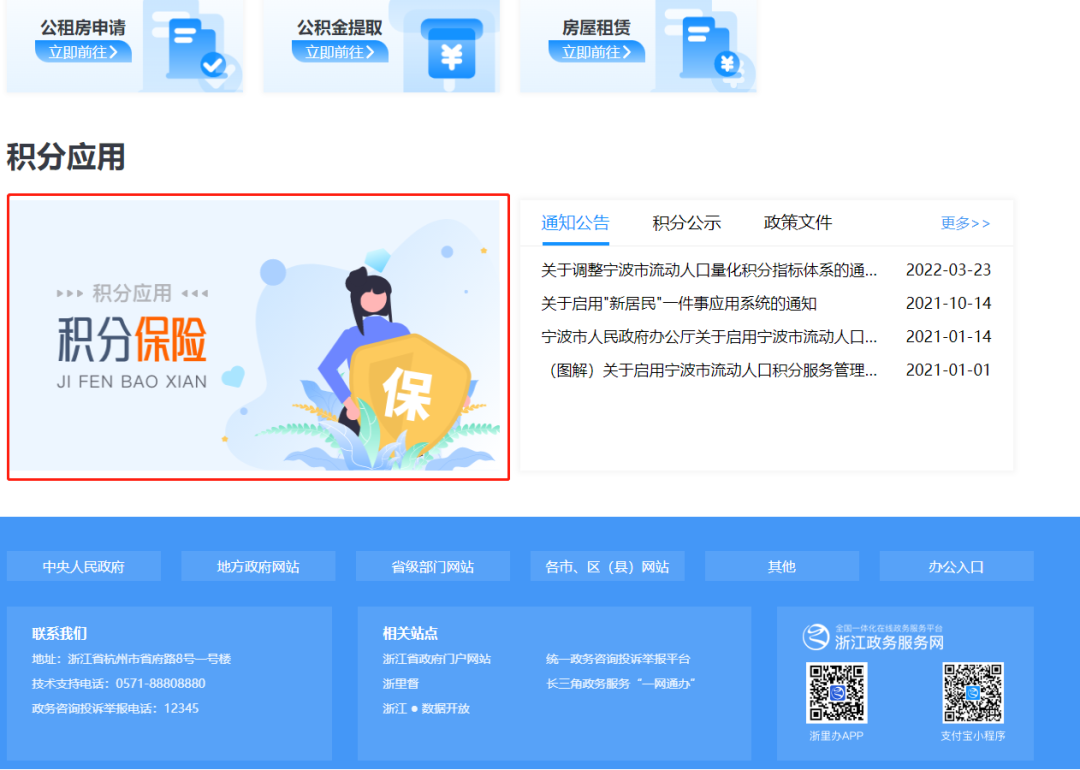The width and height of the screenshot is (1080, 770).
Task: Click the date 2022-03-23
Action: (948, 270)
